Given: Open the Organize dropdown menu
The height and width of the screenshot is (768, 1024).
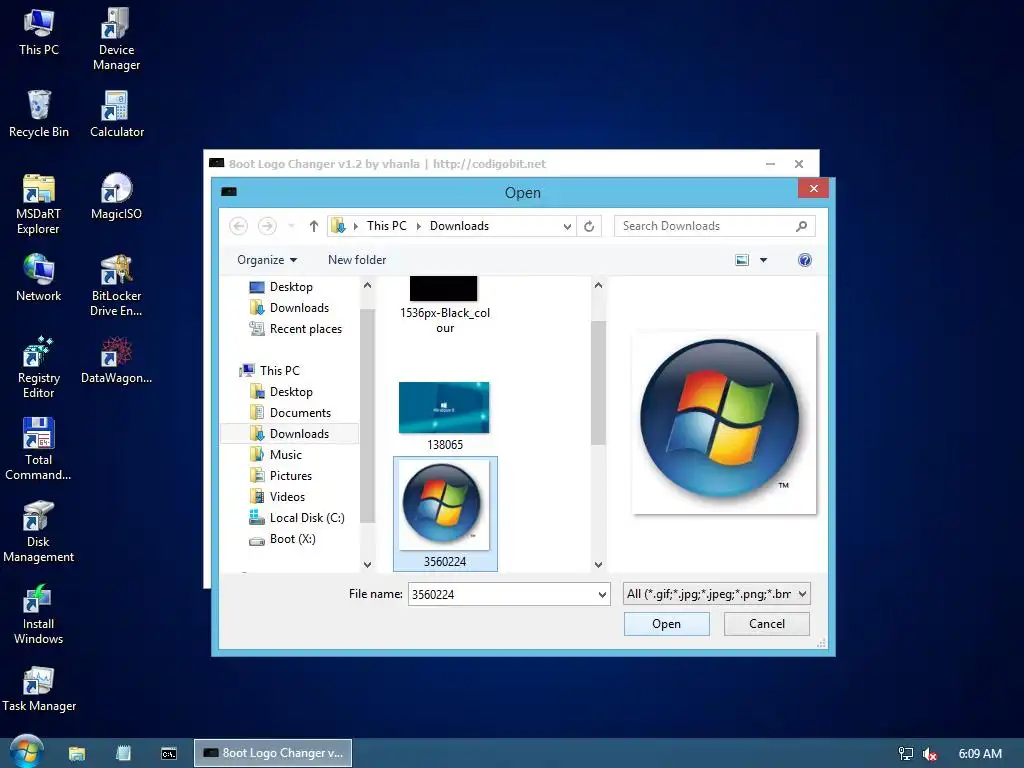Looking at the screenshot, I should tap(267, 260).
